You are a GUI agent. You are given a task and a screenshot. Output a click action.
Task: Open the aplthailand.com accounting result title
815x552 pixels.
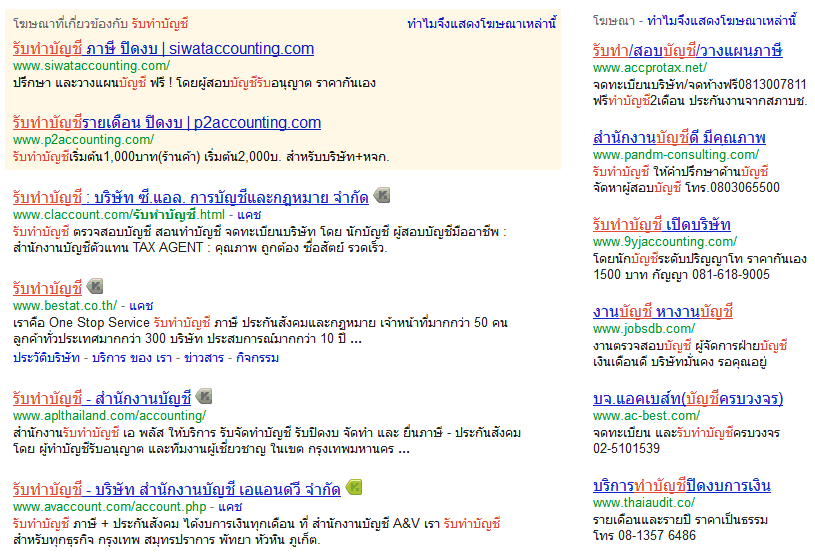(x=102, y=399)
